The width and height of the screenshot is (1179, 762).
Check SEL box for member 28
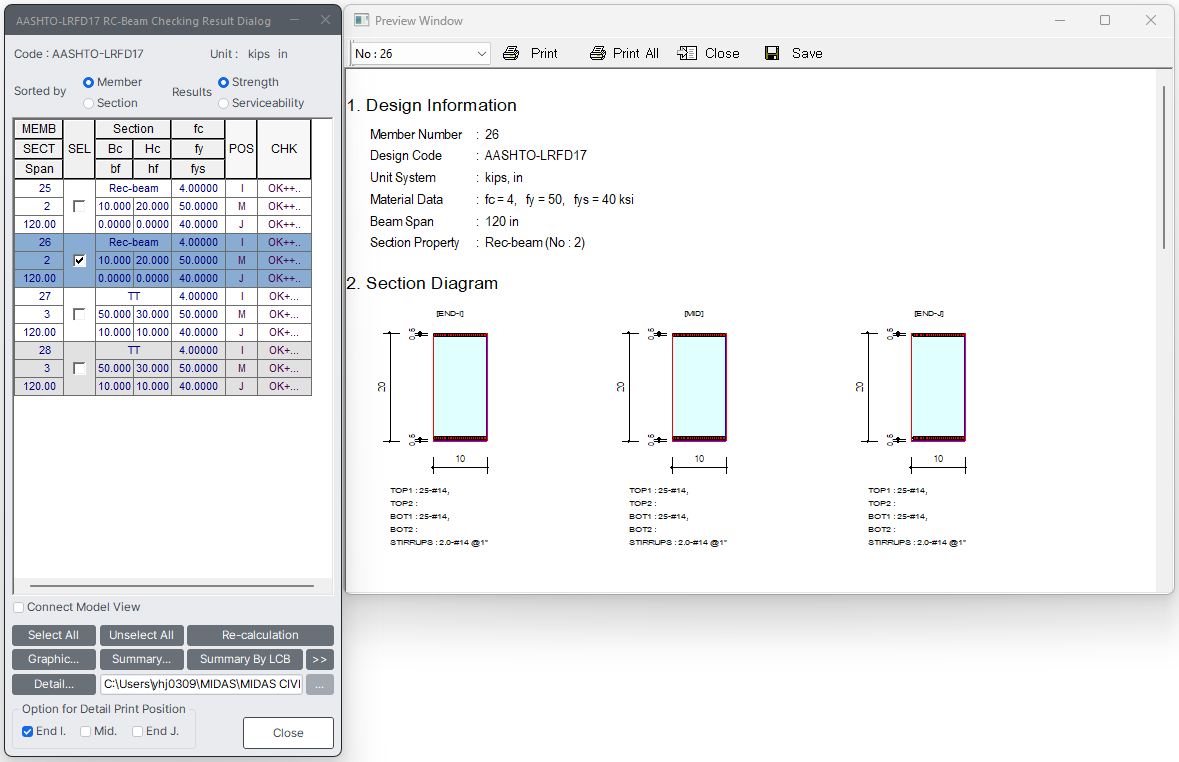point(79,369)
